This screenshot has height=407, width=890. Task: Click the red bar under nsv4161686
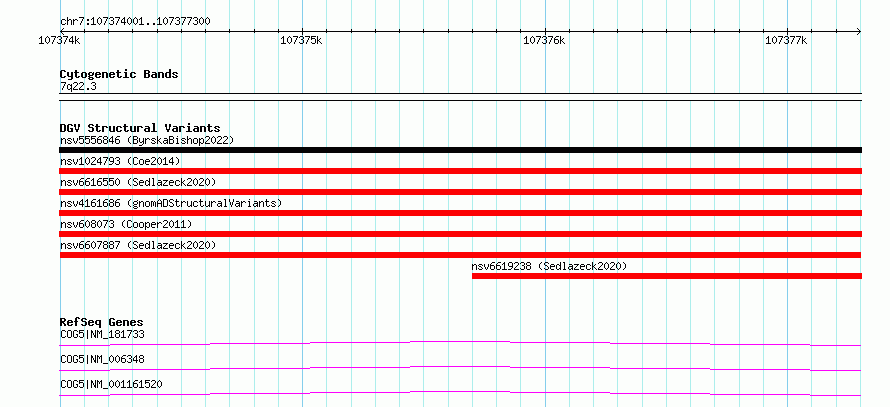(x=460, y=213)
